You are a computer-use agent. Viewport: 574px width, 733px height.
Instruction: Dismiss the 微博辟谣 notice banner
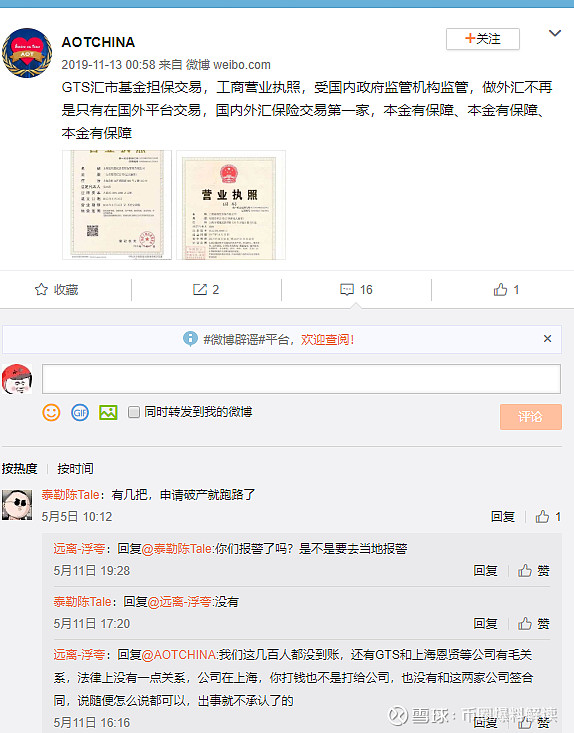(x=547, y=338)
